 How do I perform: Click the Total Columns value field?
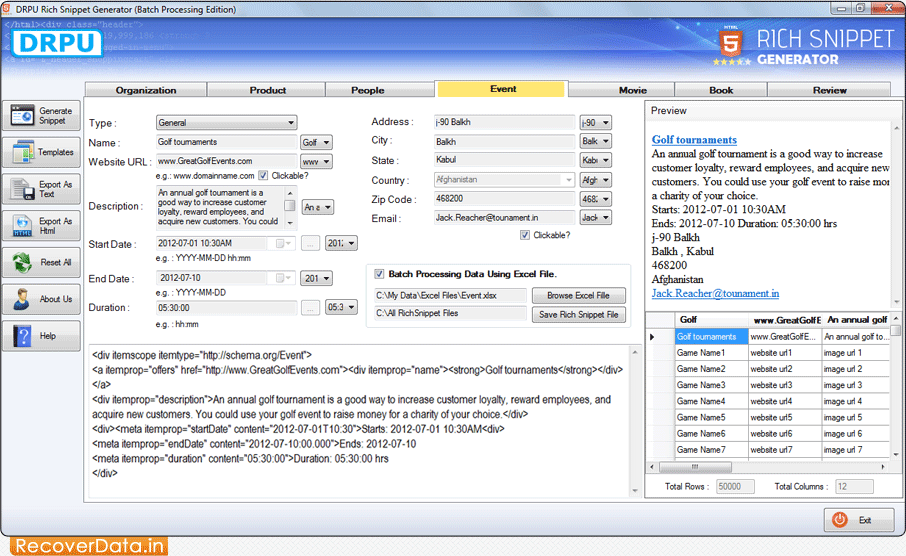coord(854,487)
